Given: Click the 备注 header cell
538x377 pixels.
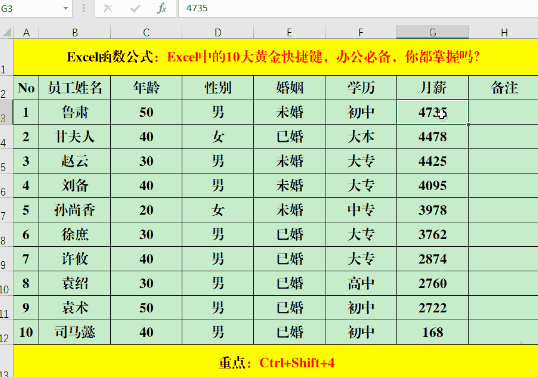Looking at the screenshot, I should pyautogui.click(x=503, y=88).
